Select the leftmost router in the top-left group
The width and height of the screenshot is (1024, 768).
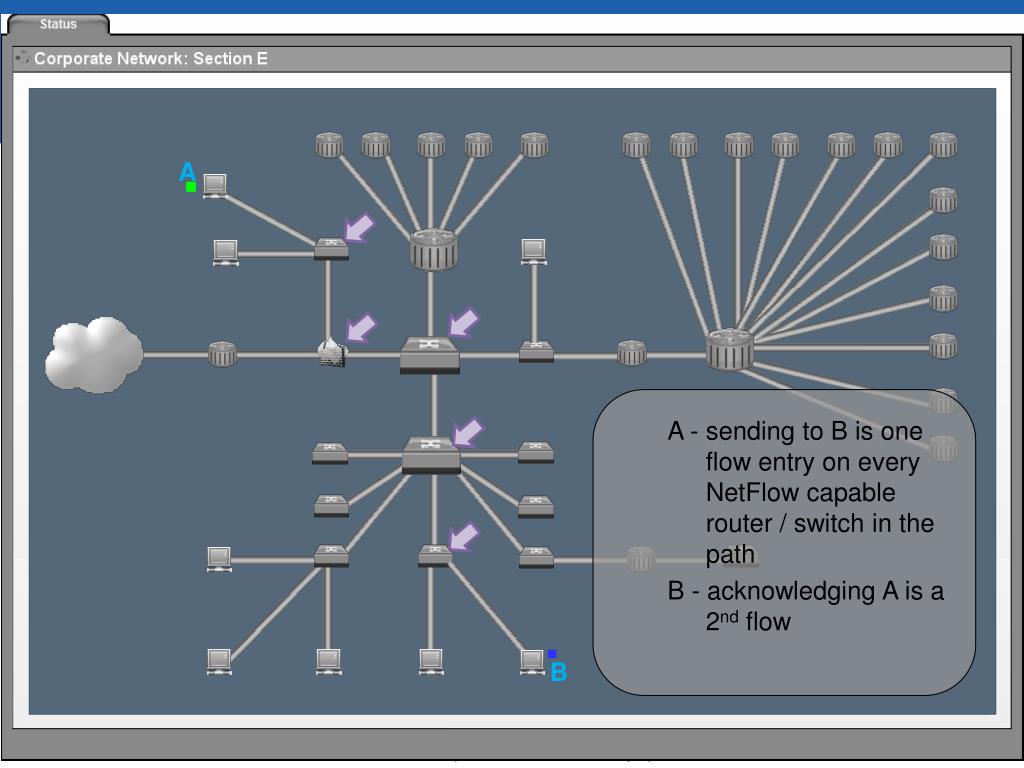329,145
